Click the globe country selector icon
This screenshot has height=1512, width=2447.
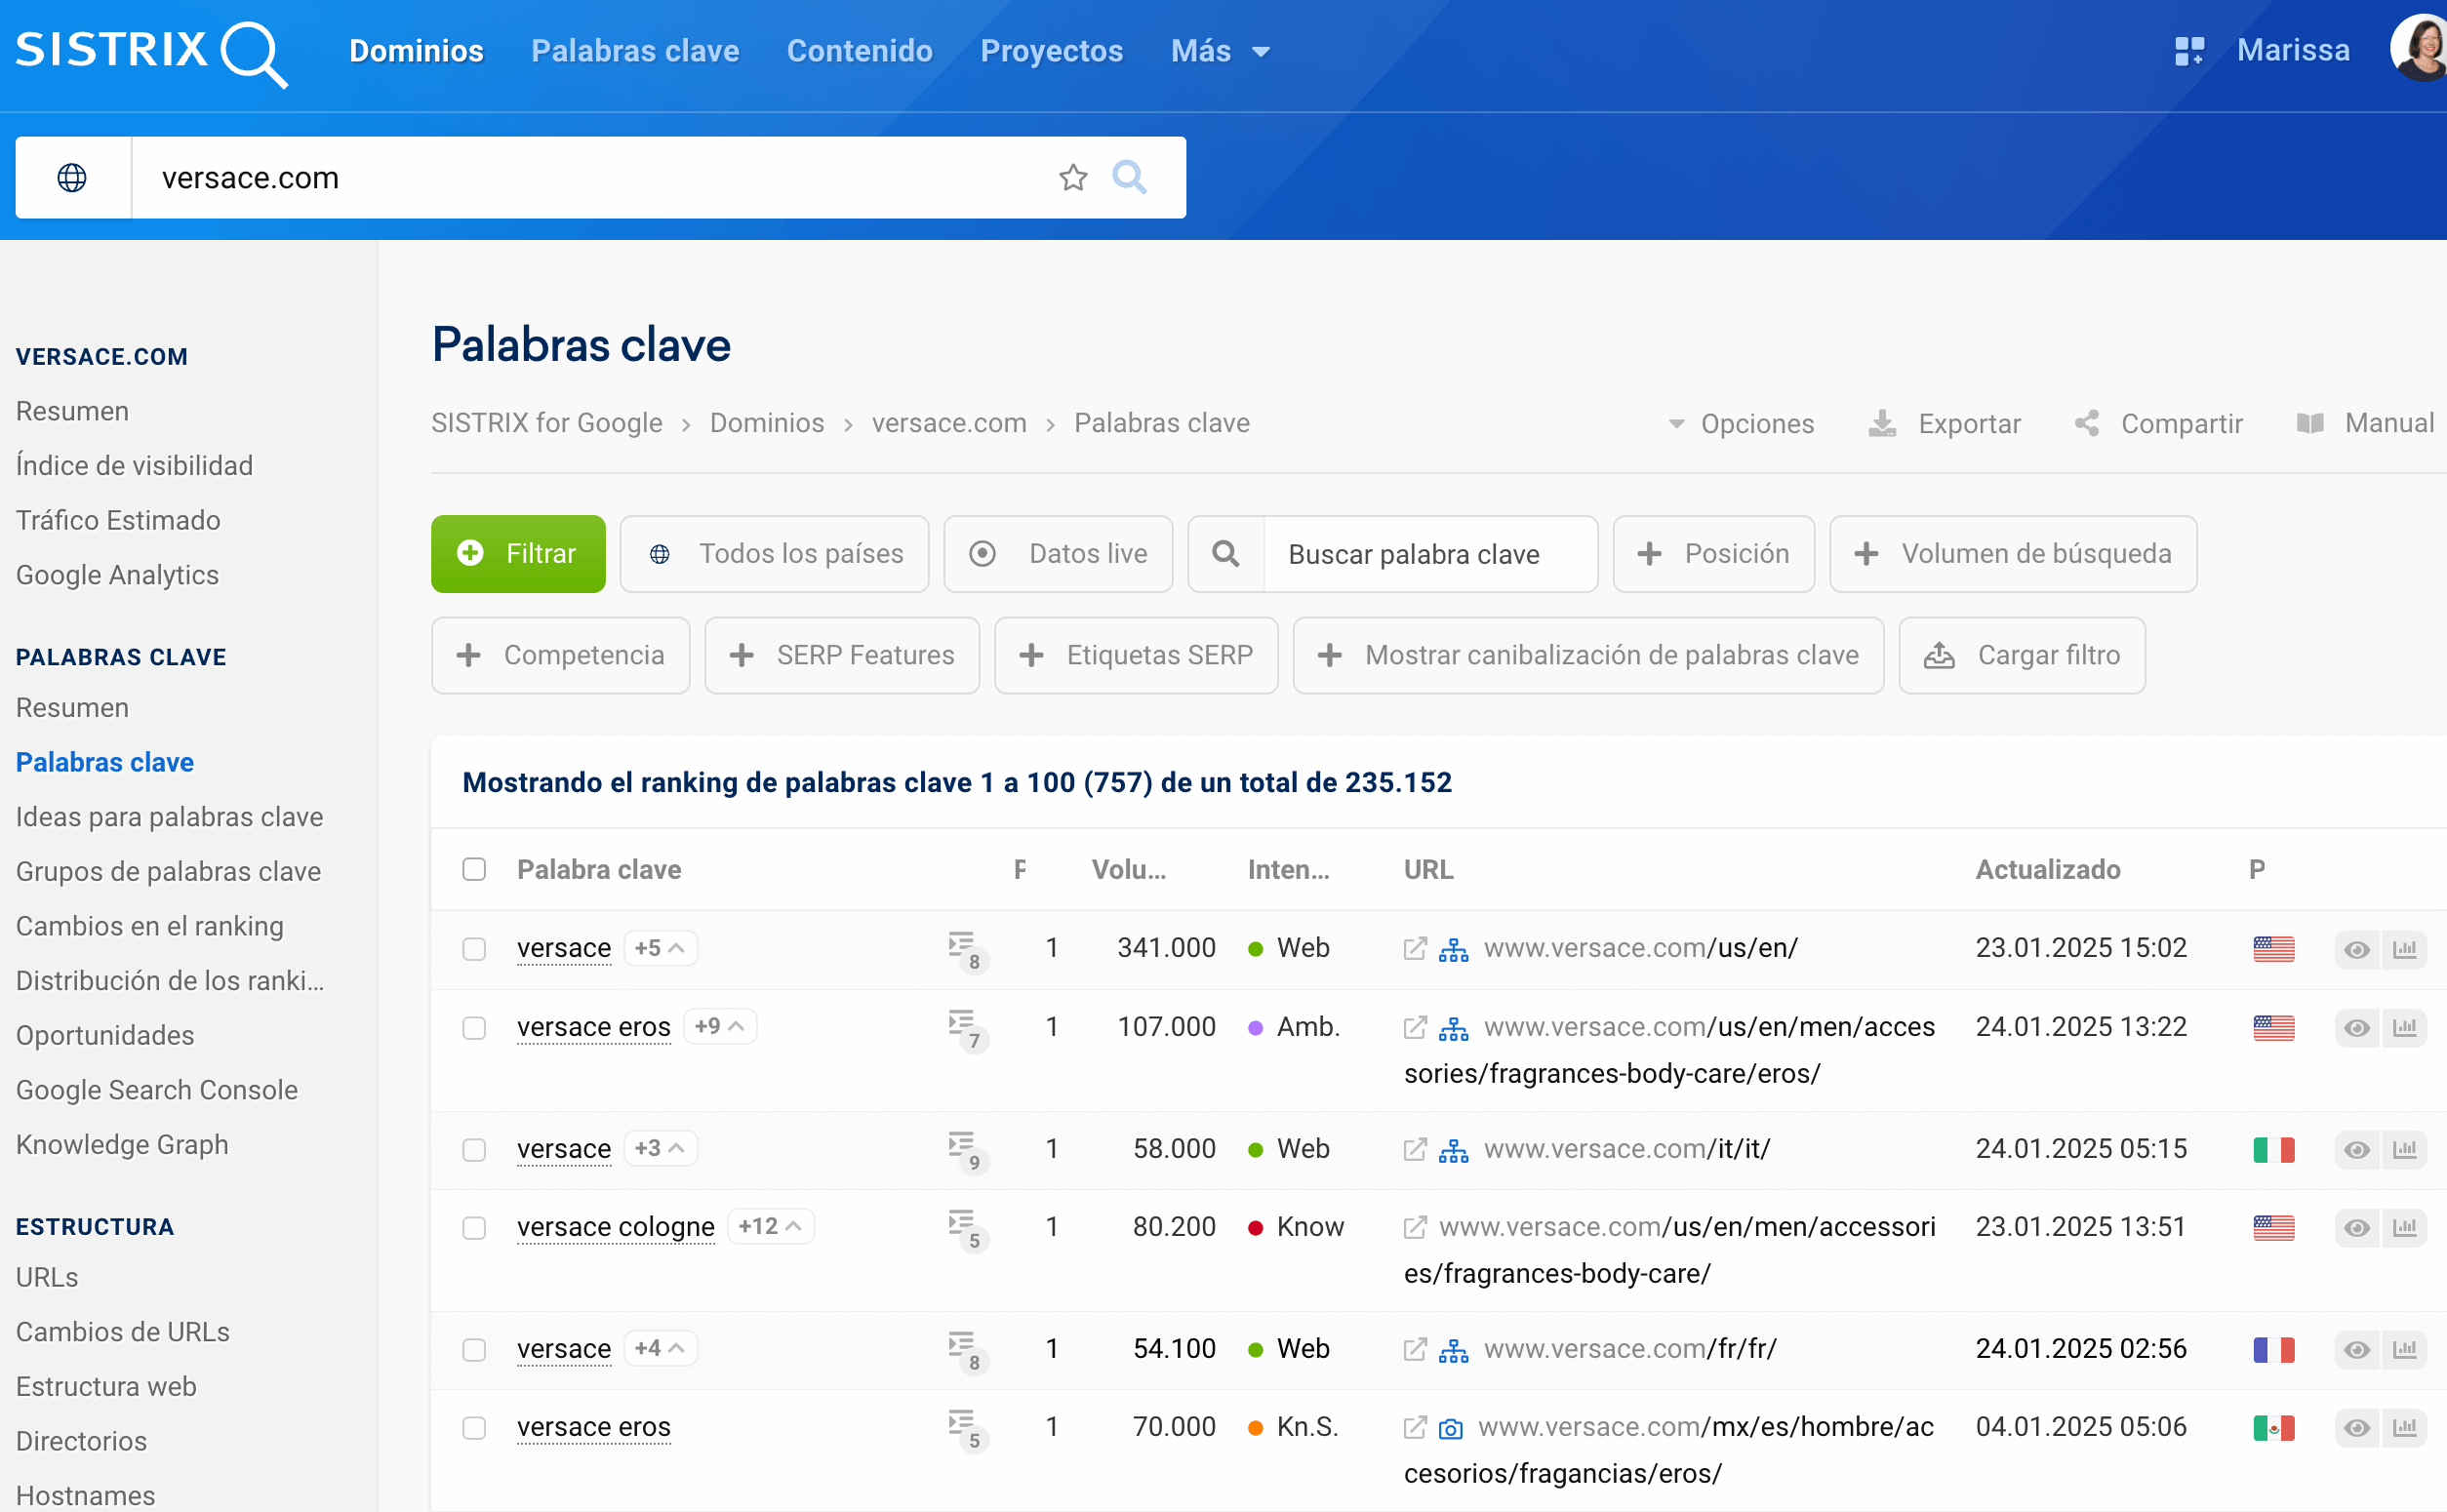(72, 178)
